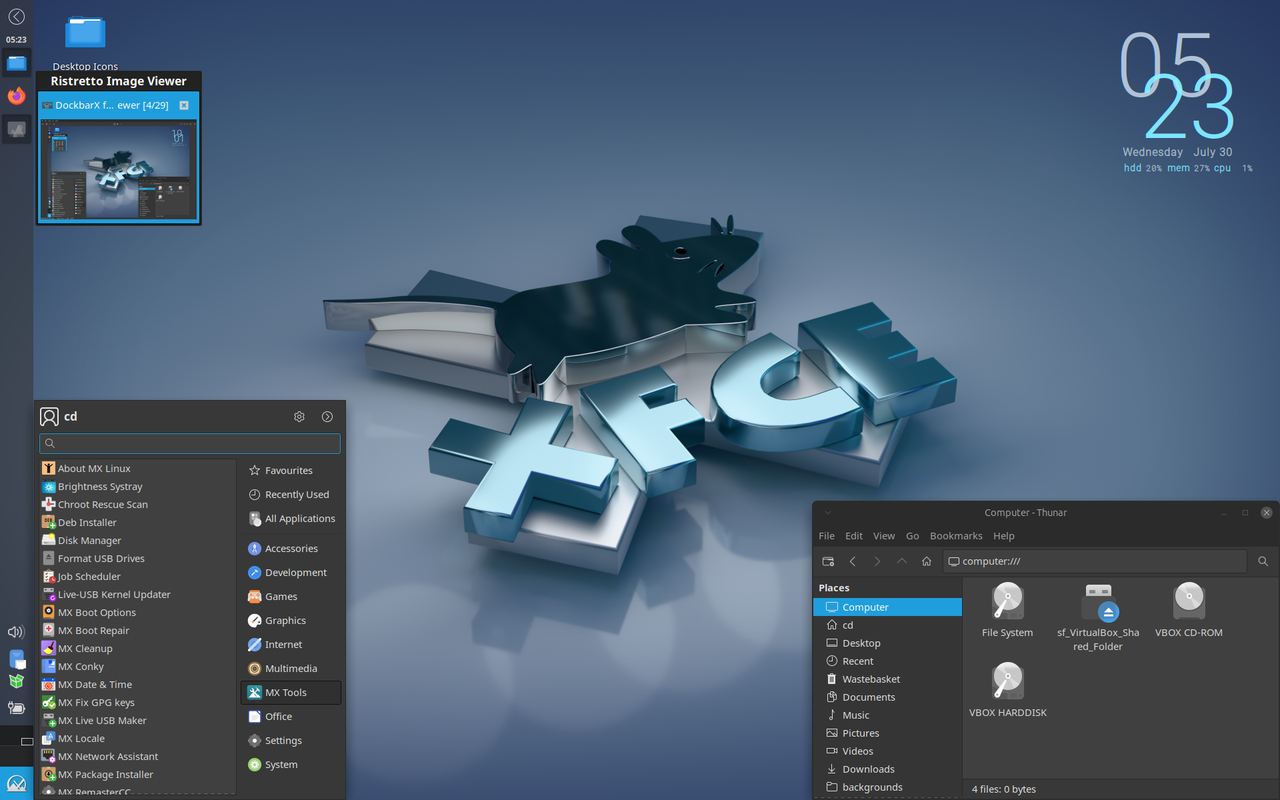
Task: Click Thunar new window toolbar icon
Action: pos(828,562)
